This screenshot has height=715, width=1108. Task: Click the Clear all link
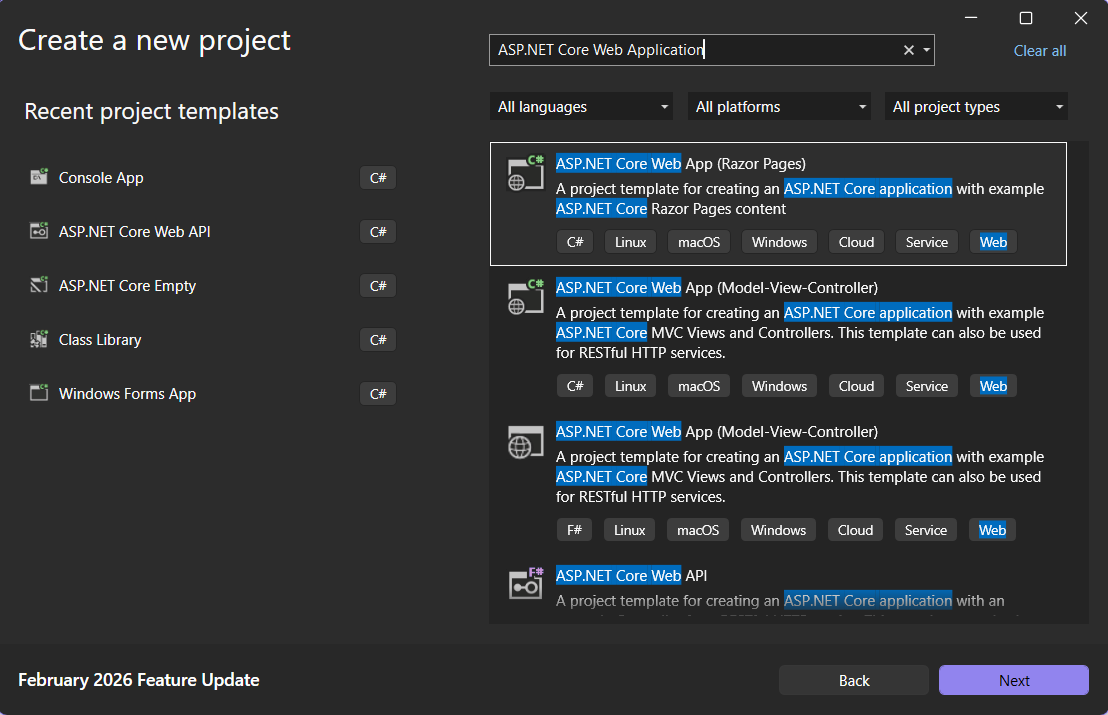[x=1040, y=51]
